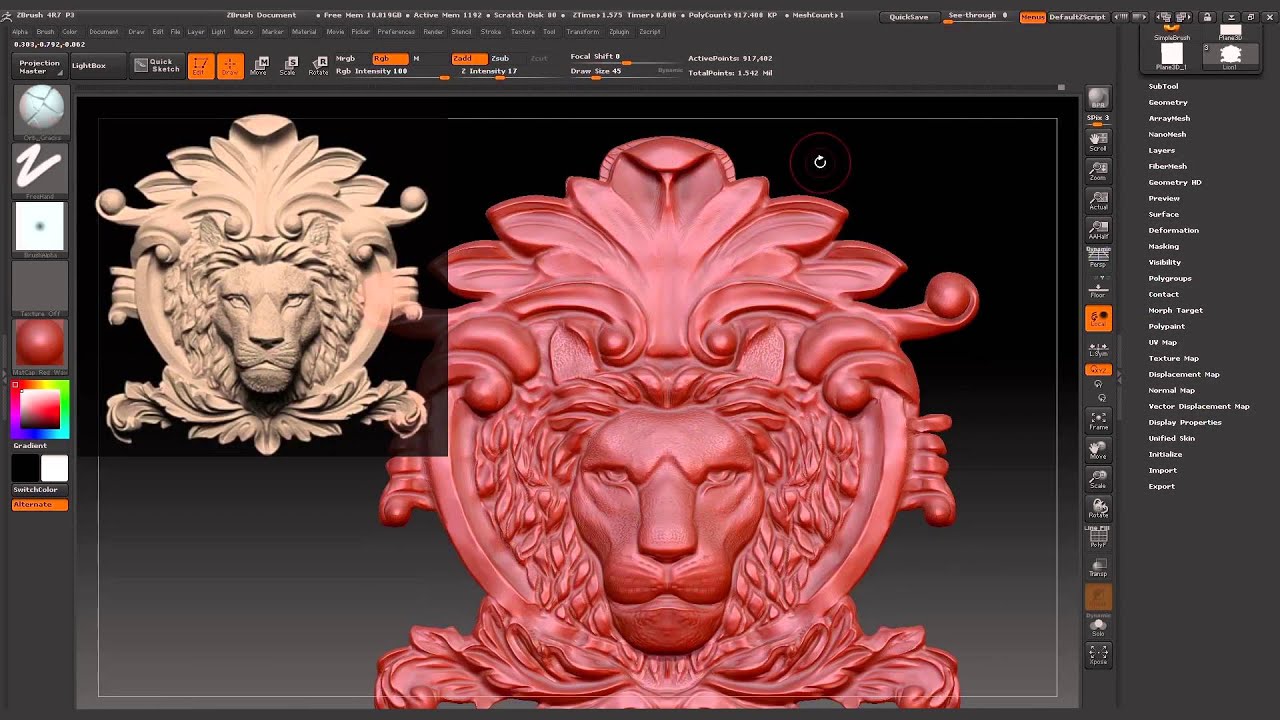1280x720 pixels.
Task: Expand the ArrayMesh section
Action: pos(1169,118)
